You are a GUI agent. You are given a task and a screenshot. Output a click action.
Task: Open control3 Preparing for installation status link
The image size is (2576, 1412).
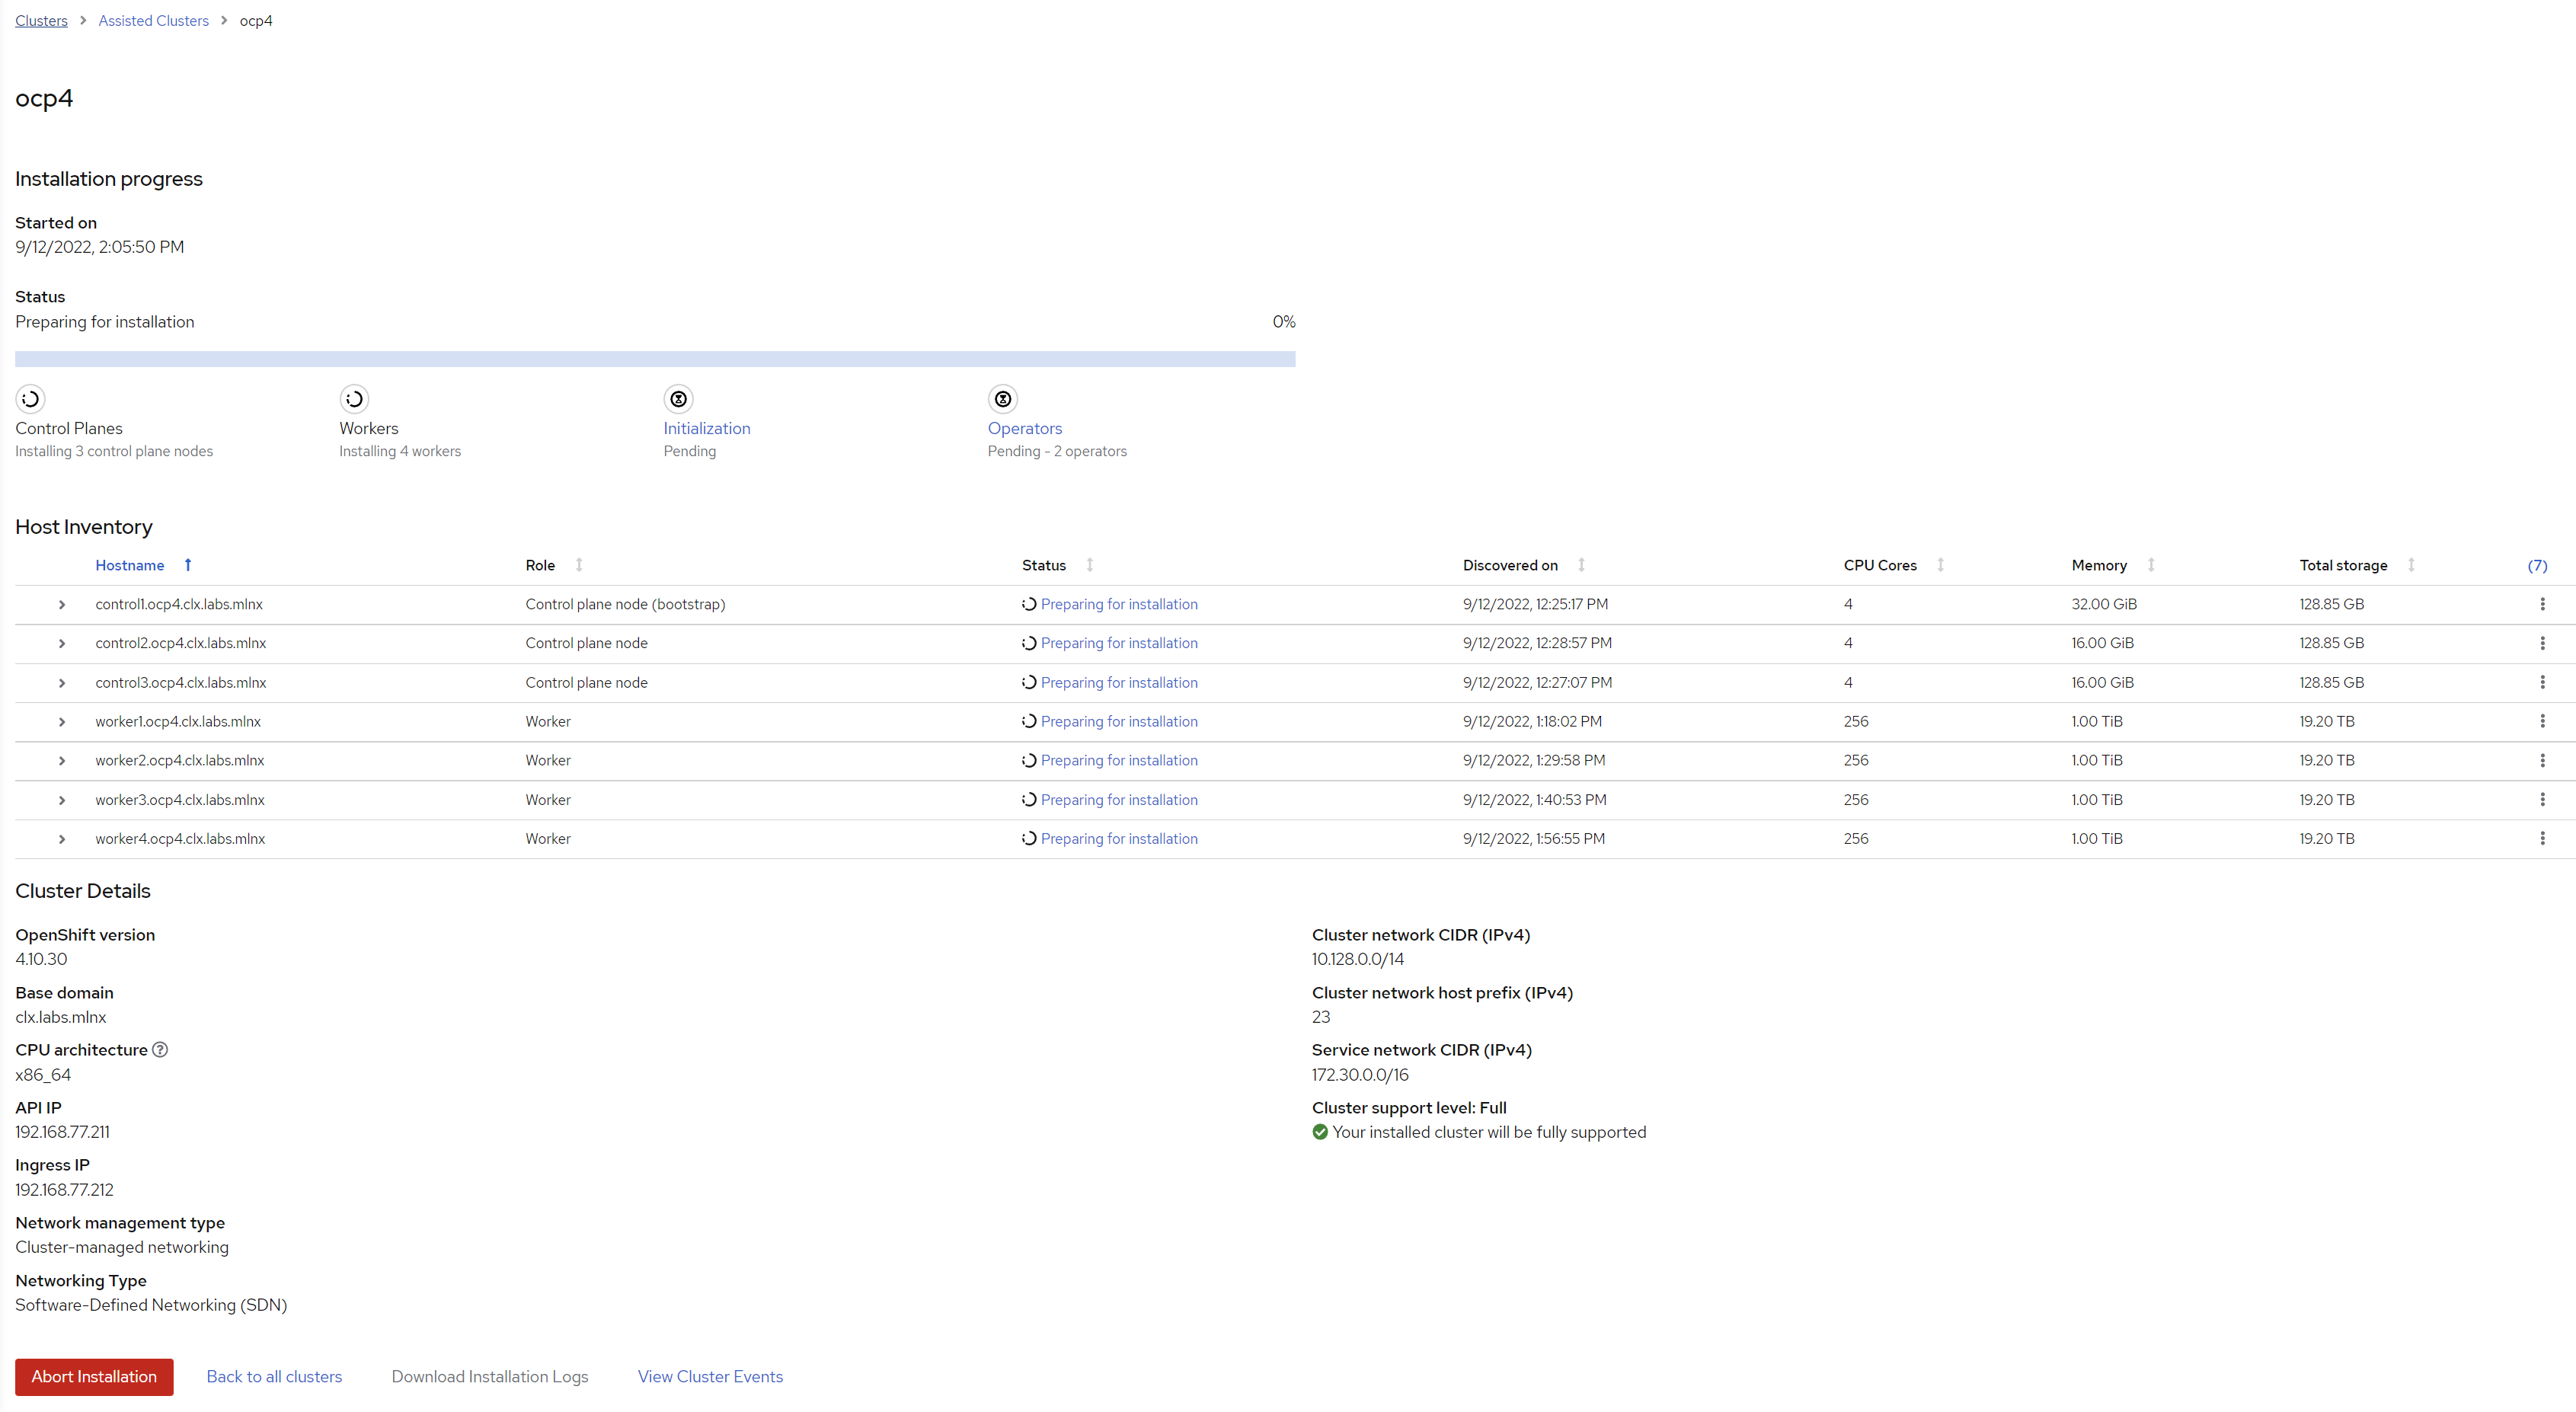pyautogui.click(x=1119, y=682)
